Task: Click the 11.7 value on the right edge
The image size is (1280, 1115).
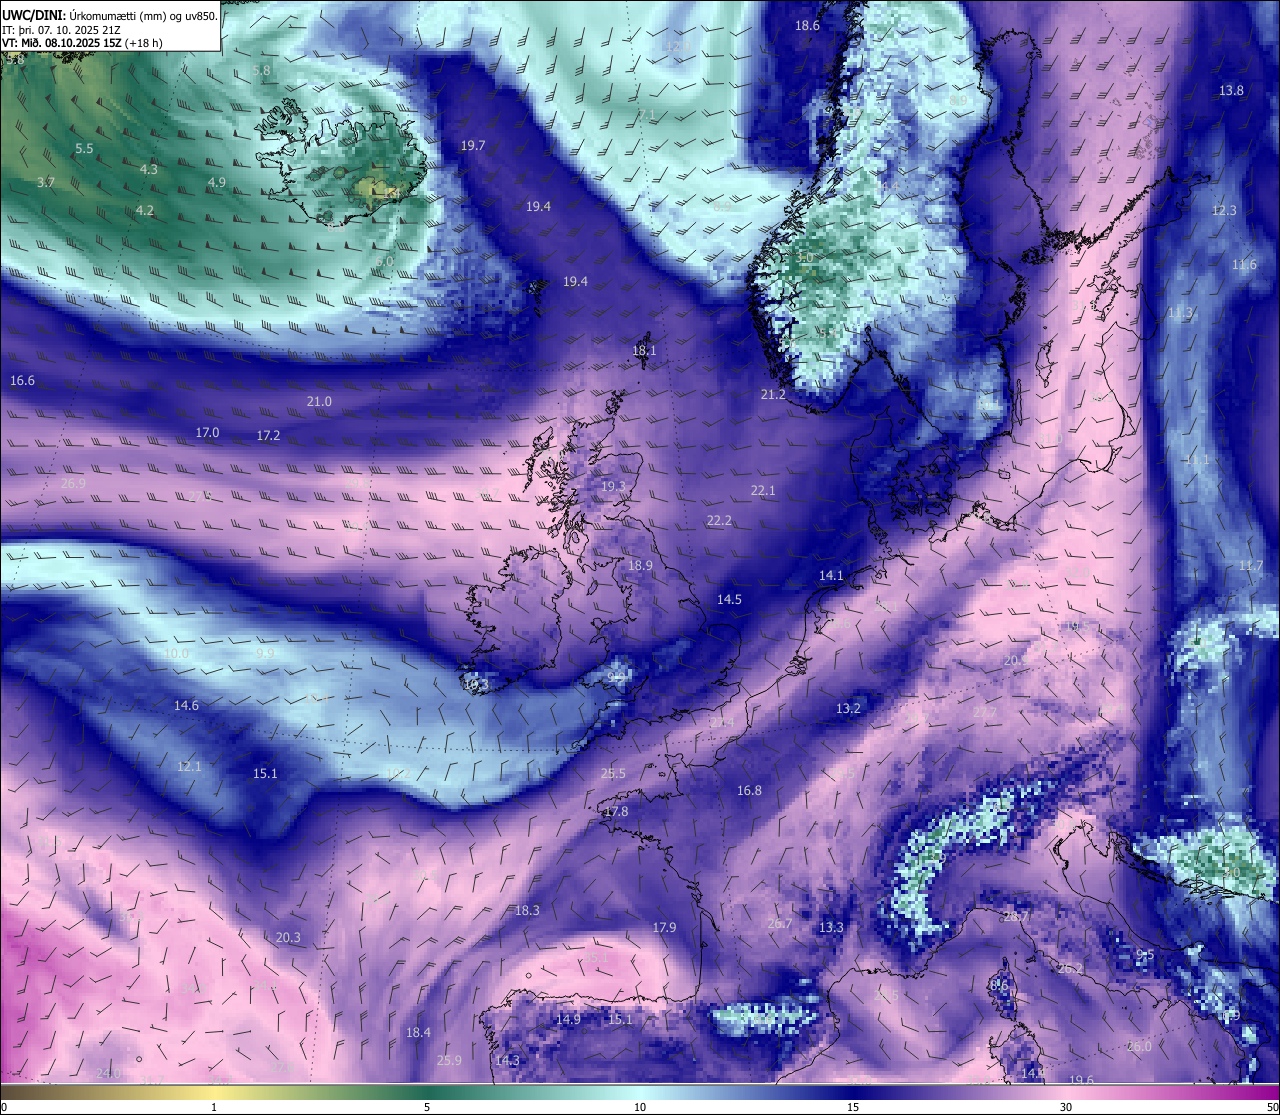Action: [1251, 566]
